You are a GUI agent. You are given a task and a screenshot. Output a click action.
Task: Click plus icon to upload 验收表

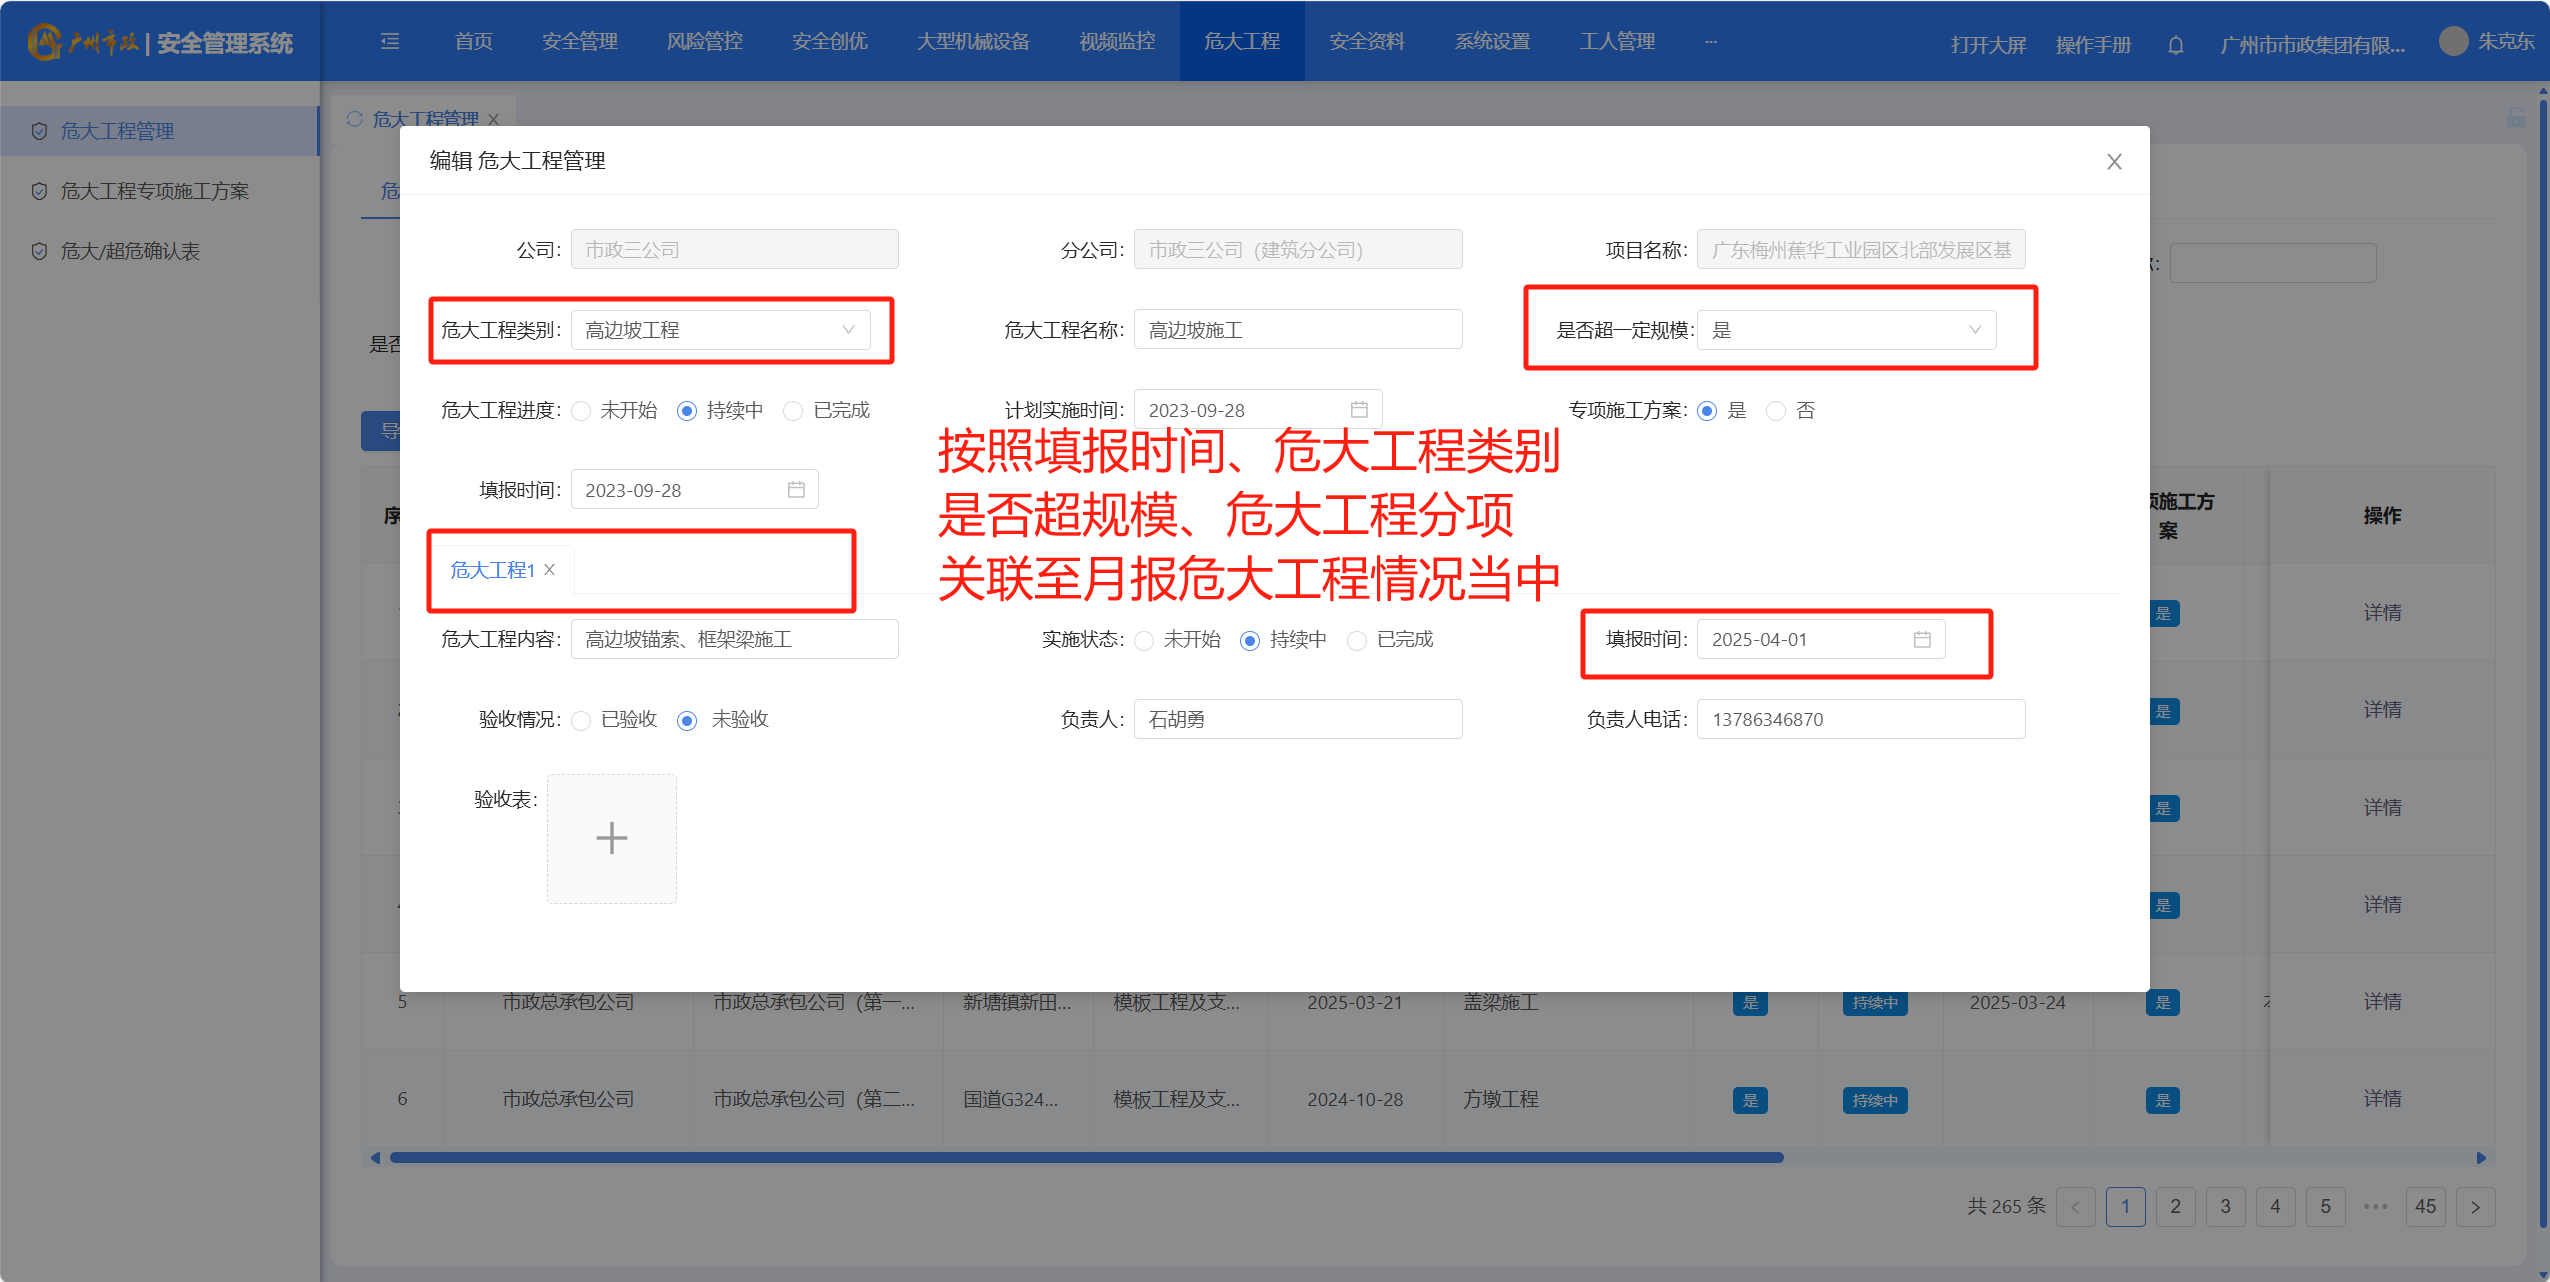tap(611, 838)
